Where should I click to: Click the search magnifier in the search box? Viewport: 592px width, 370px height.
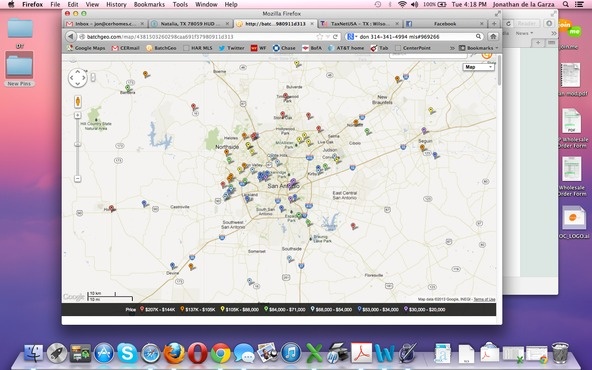(478, 37)
